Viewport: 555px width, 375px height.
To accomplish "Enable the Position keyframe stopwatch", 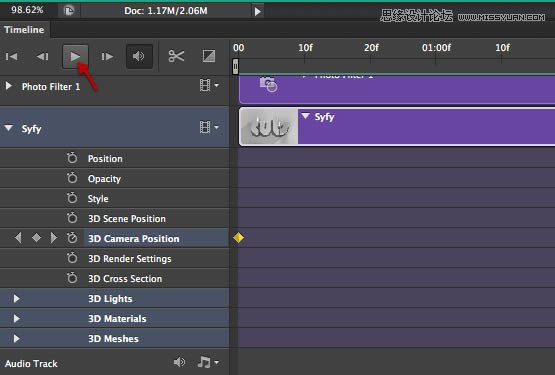I will (x=72, y=158).
